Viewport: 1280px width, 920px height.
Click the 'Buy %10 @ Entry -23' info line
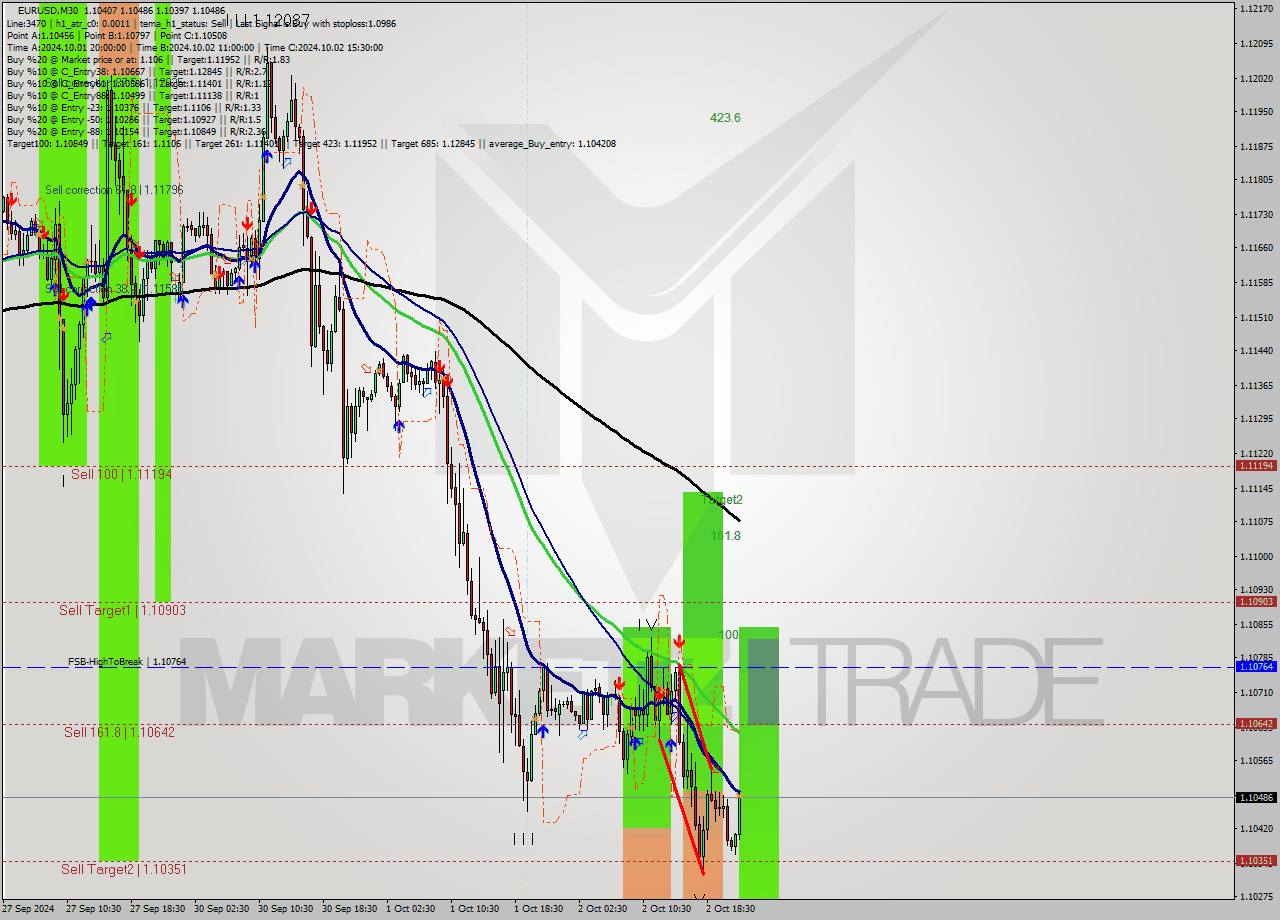(134, 107)
